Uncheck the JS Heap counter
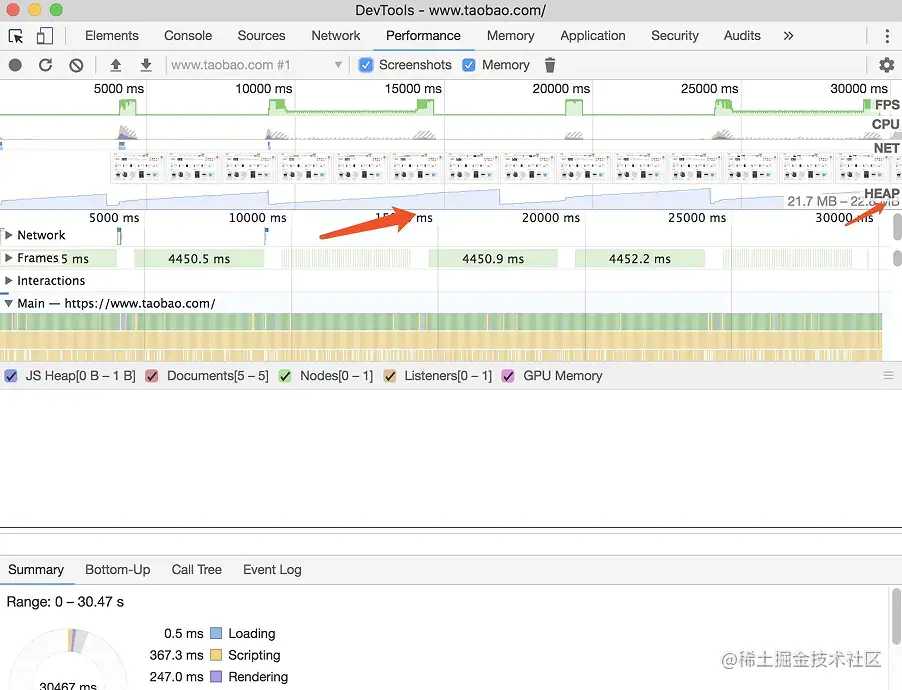Viewport: 902px width, 690px height. (x=11, y=376)
